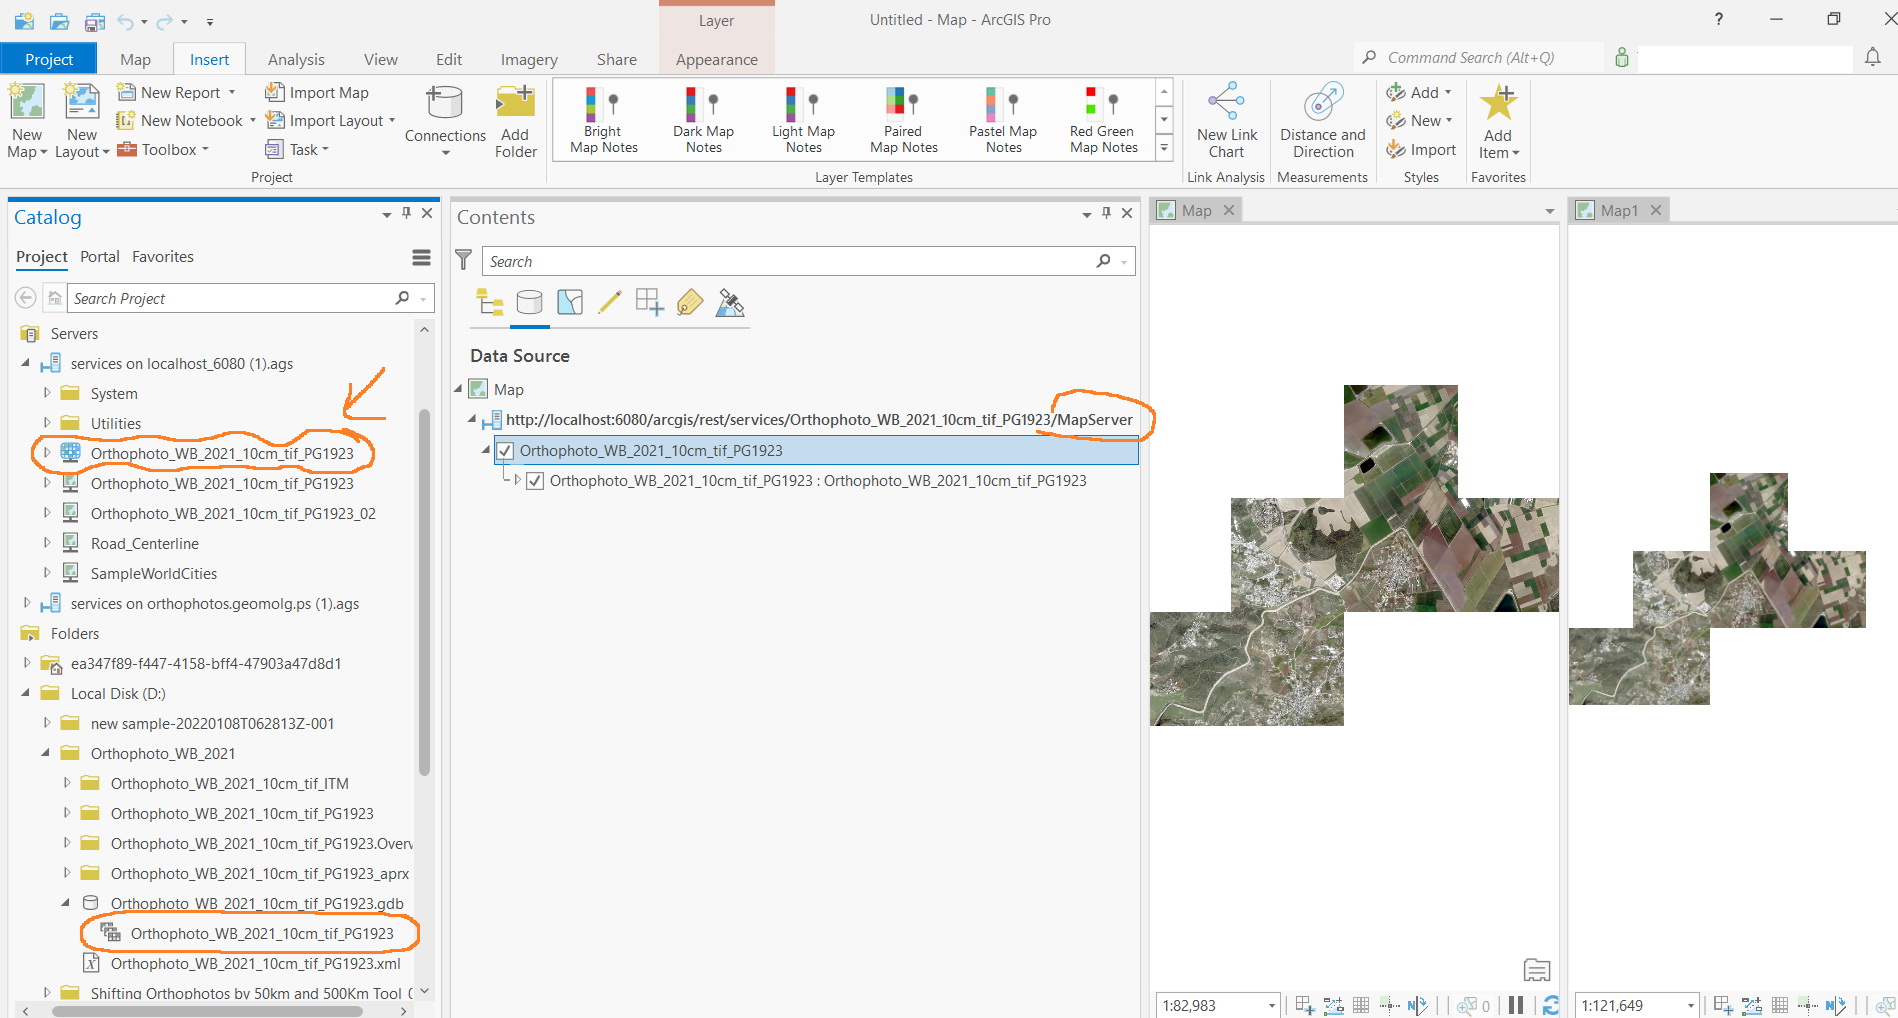The image size is (1898, 1018).
Task: Click the Import Map button
Action: [x=317, y=92]
